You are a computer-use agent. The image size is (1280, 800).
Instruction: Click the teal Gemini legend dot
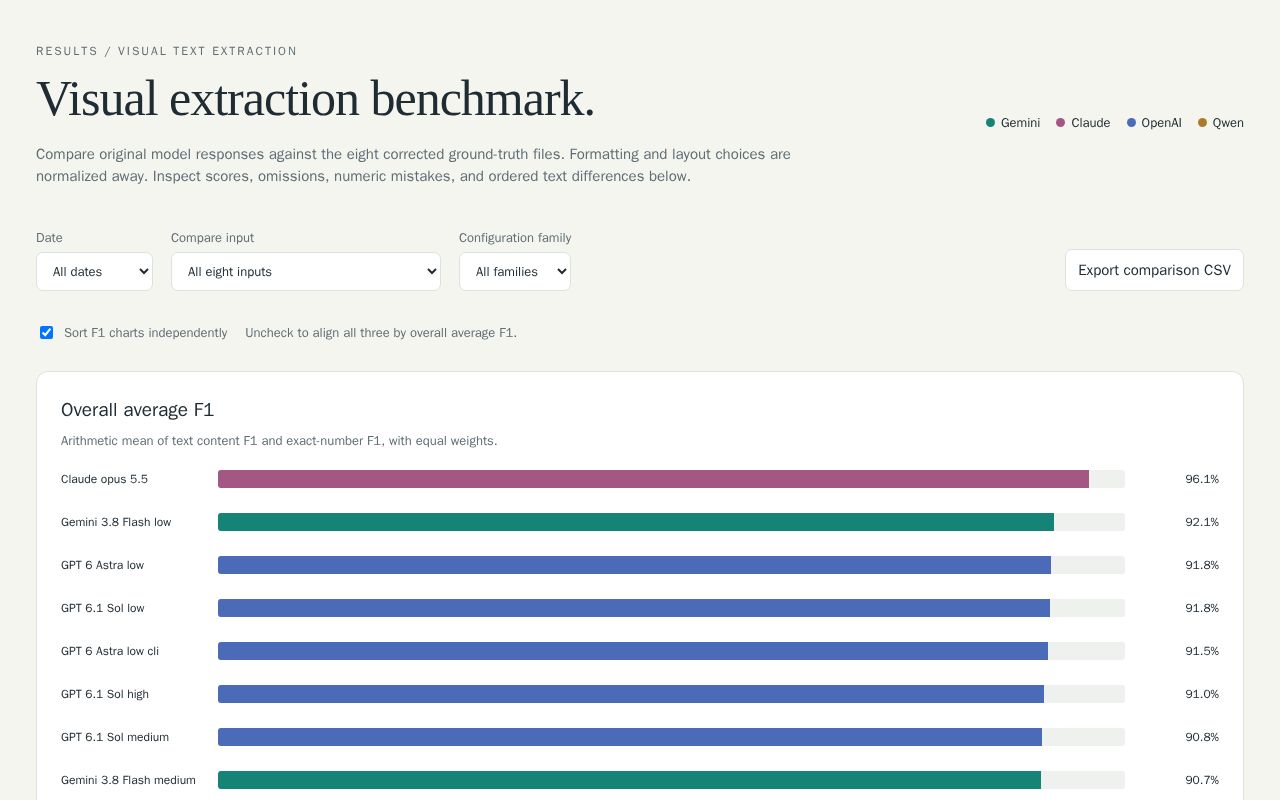(x=991, y=123)
